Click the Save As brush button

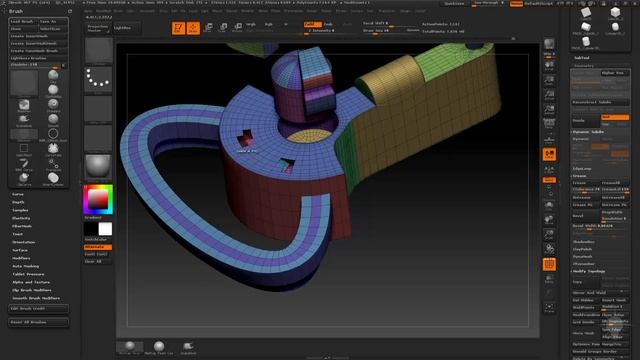click(52, 22)
